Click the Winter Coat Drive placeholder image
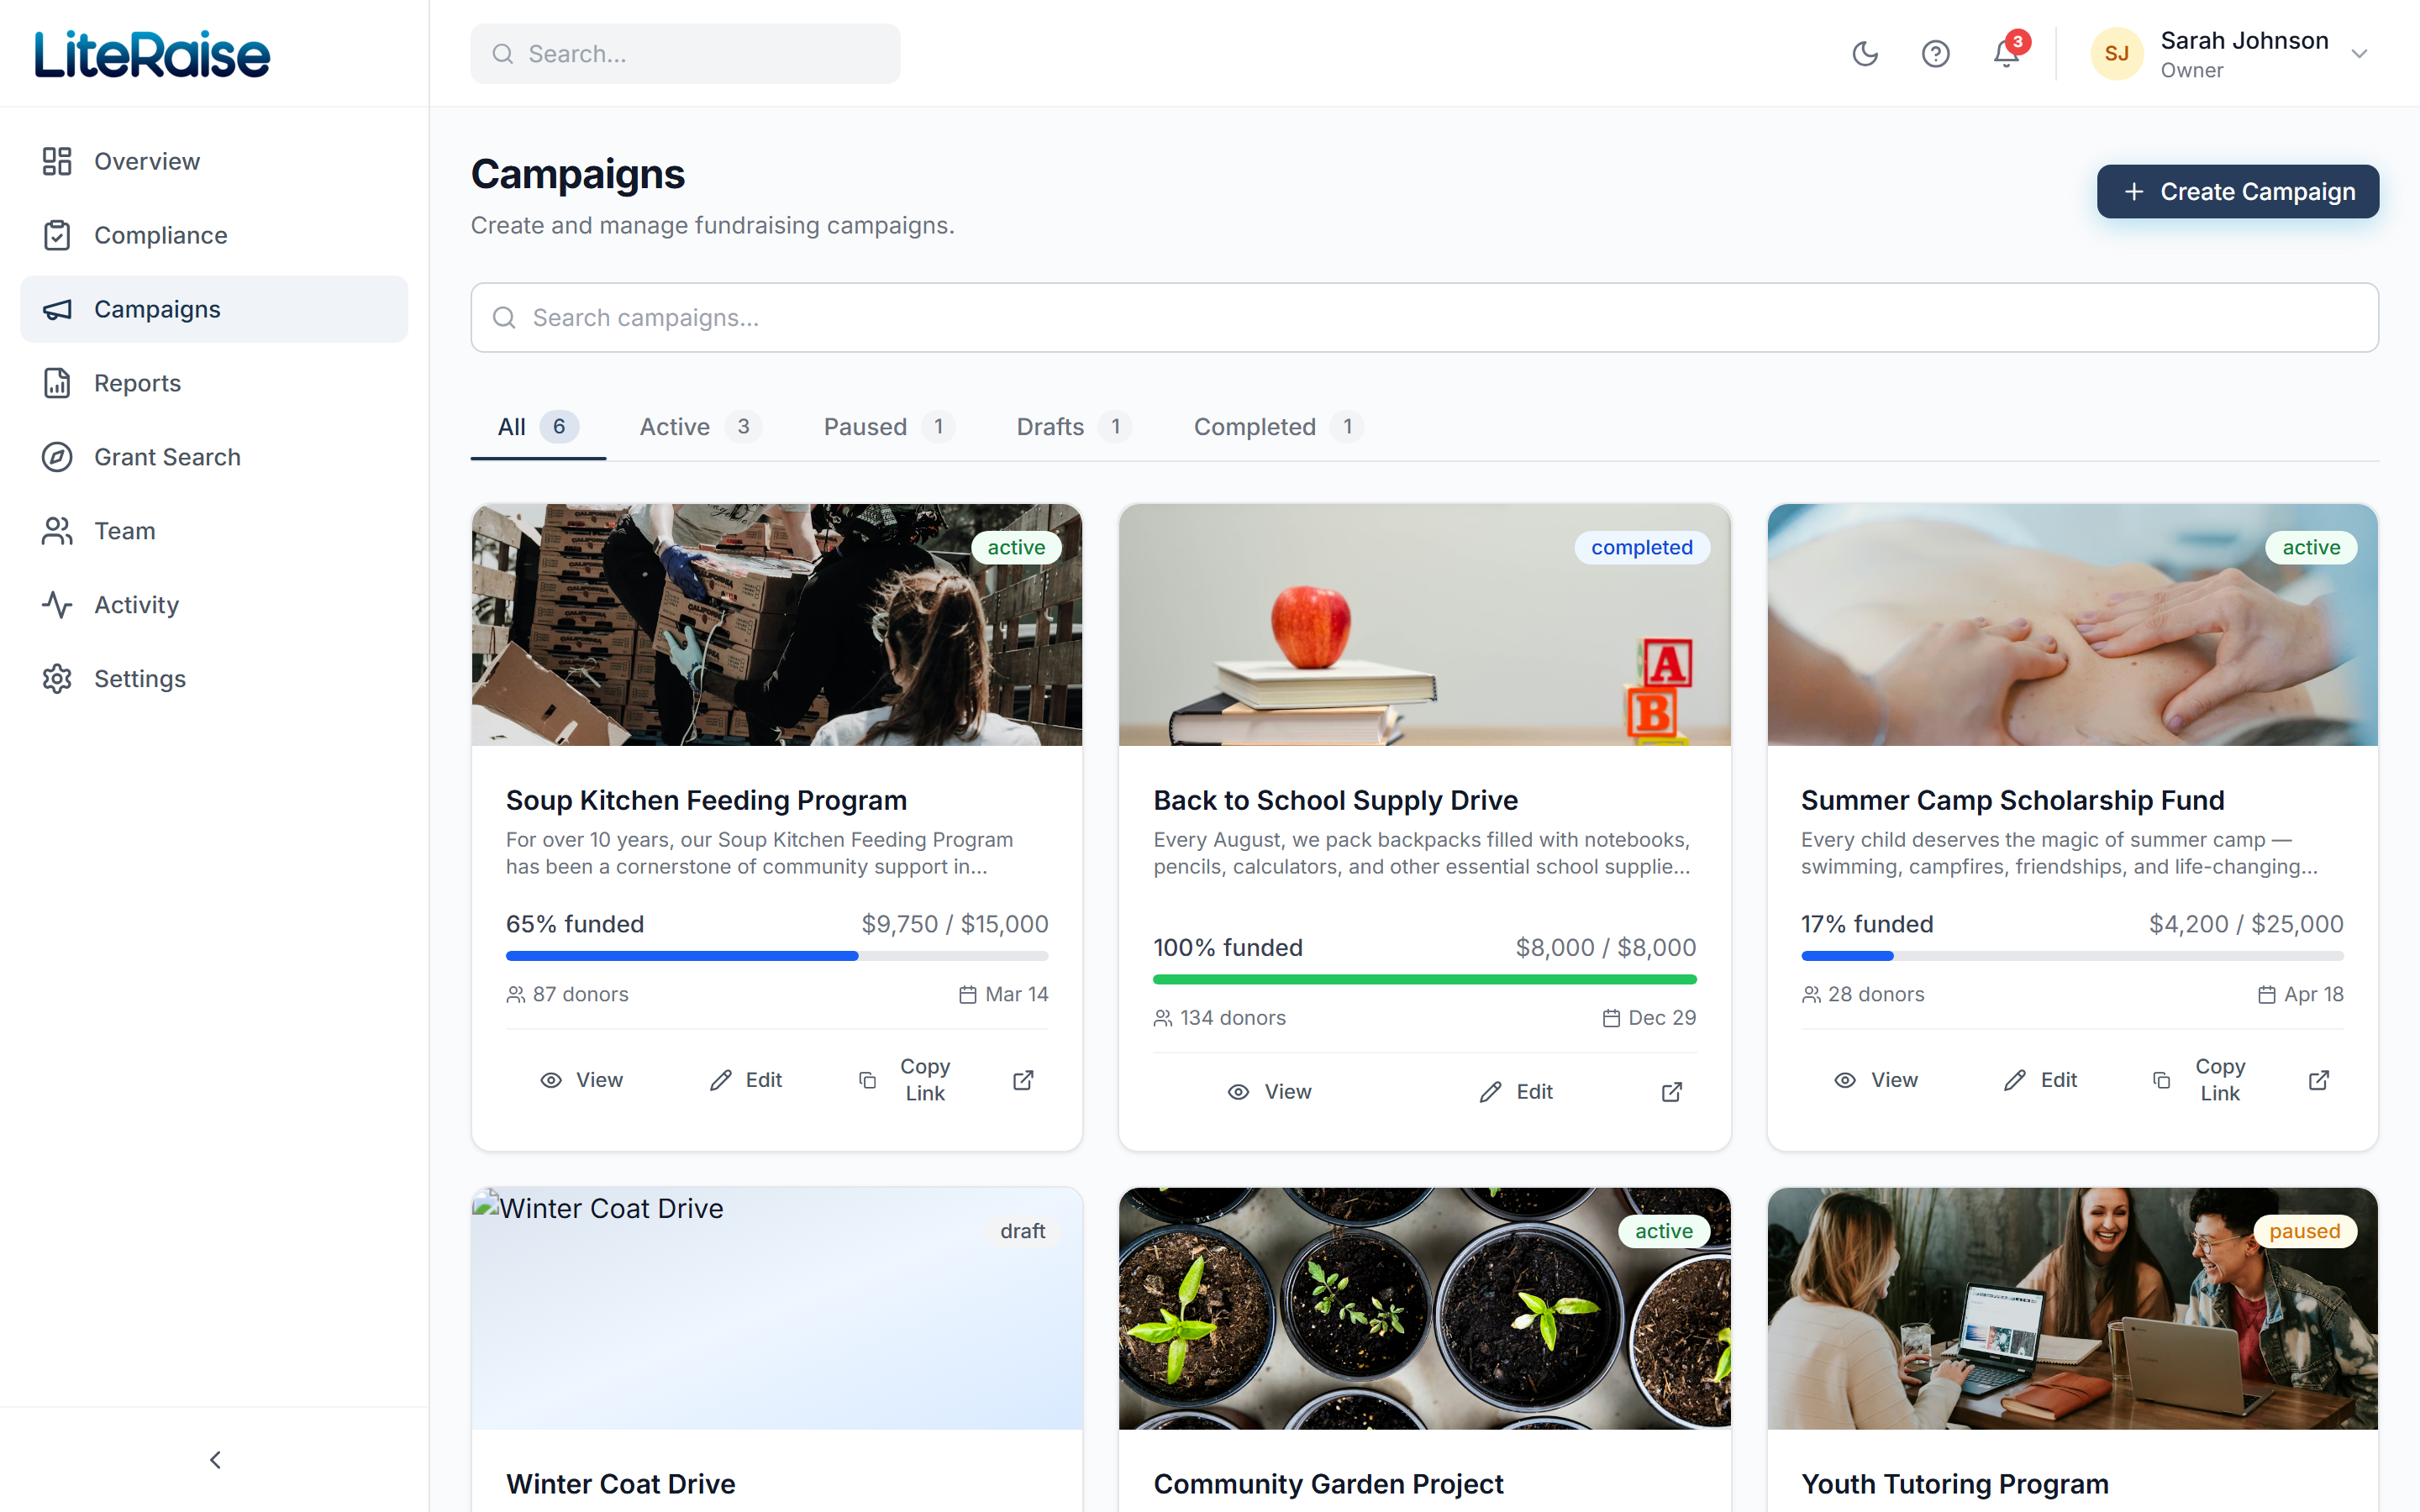2420x1512 pixels. pos(777,1309)
